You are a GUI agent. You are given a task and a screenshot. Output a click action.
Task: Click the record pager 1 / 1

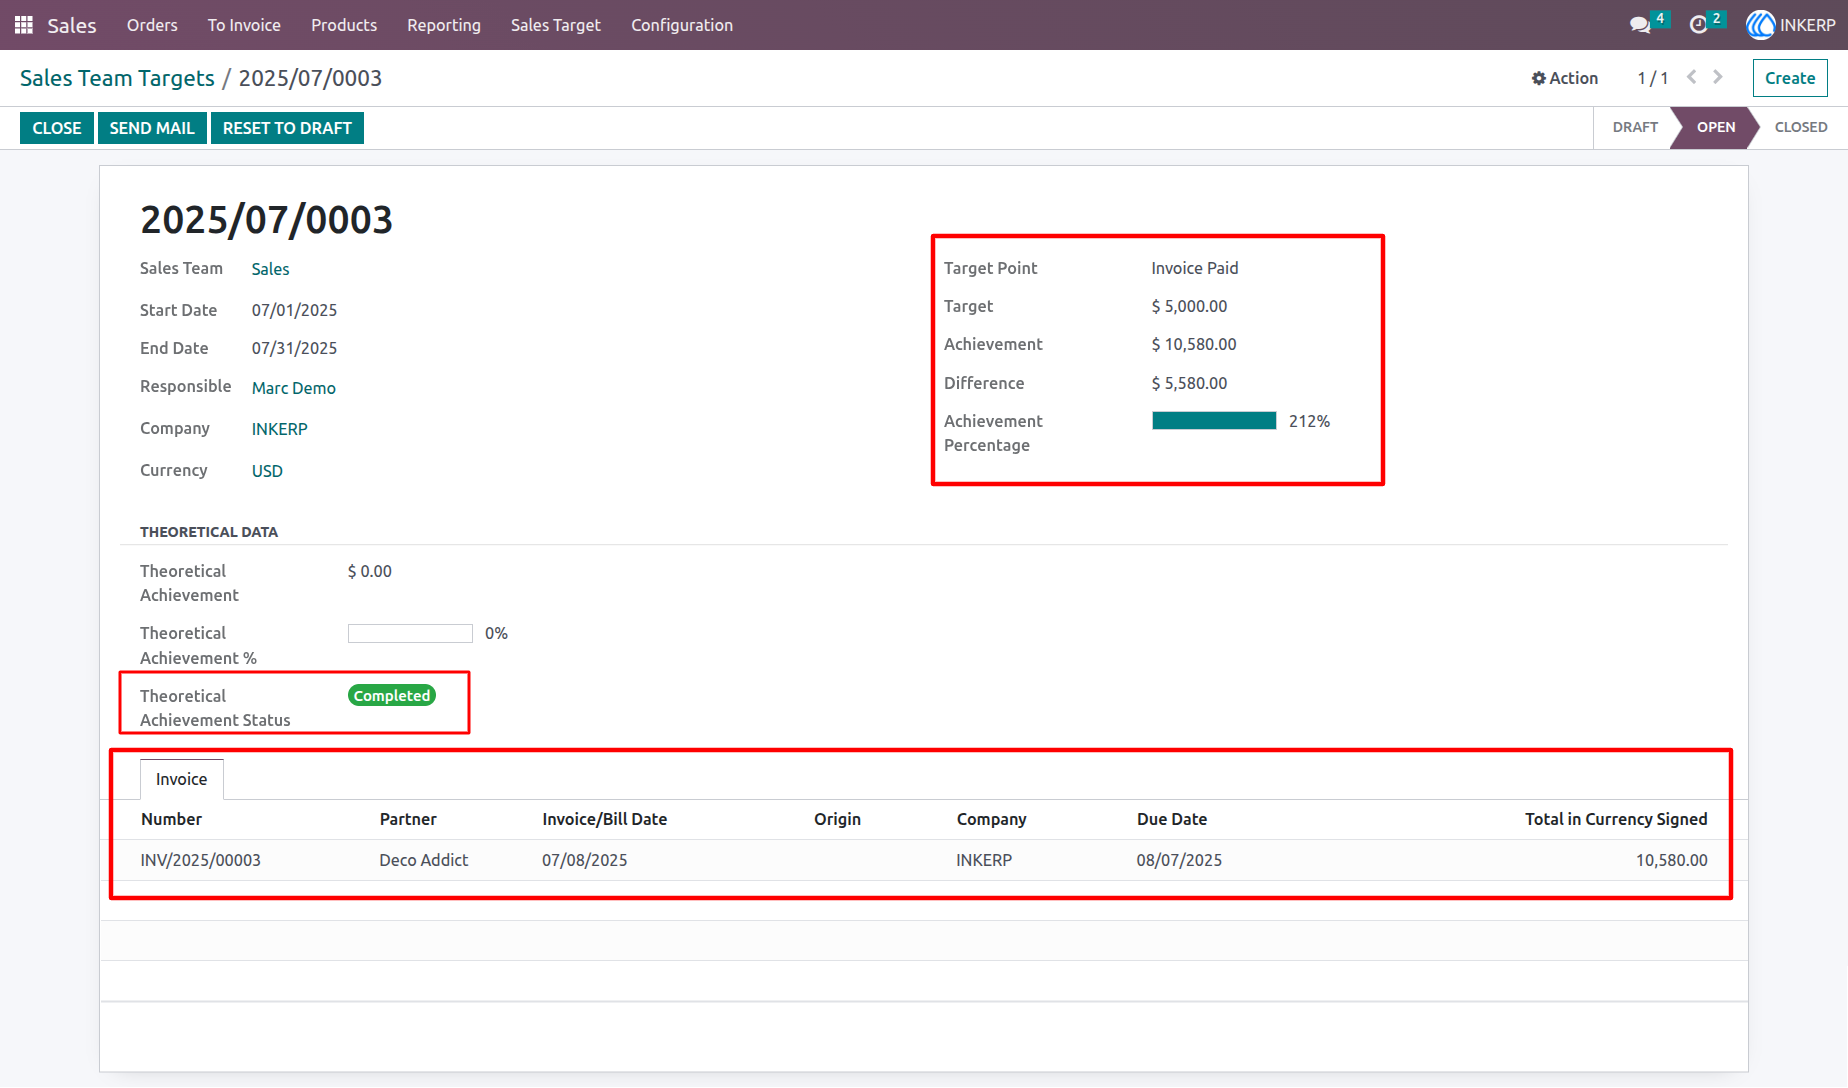(1652, 78)
